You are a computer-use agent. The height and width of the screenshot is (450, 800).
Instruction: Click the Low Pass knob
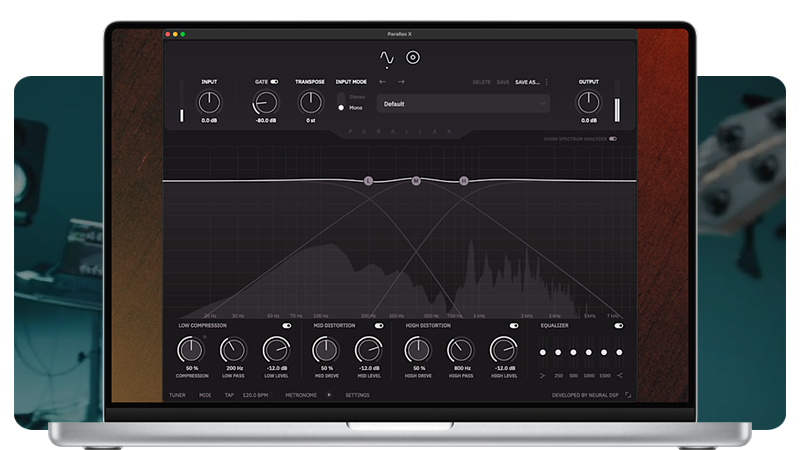click(233, 350)
